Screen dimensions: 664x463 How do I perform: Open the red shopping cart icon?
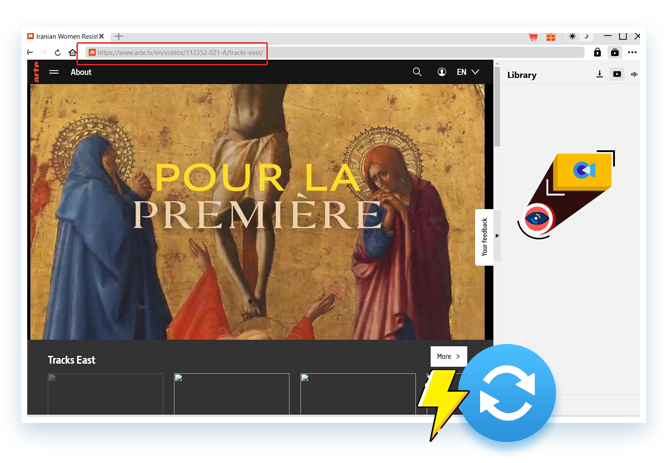point(533,37)
